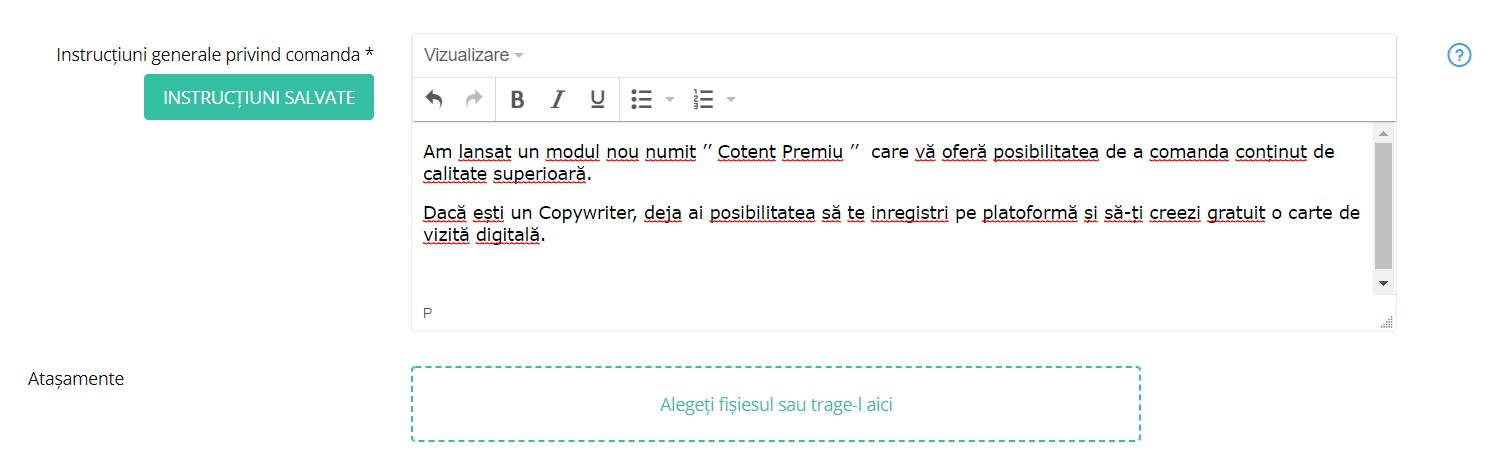The image size is (1510, 467).
Task: Open the Vizualizare menu
Action: [474, 55]
